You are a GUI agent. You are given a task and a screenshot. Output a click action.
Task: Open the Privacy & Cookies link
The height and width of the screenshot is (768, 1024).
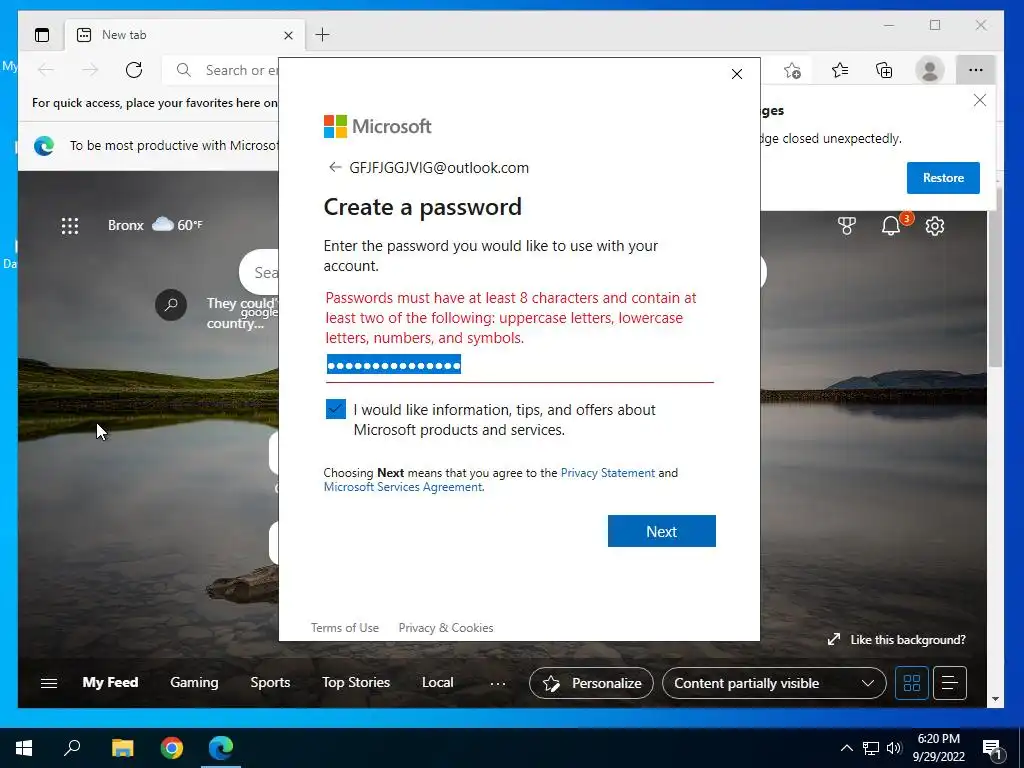pos(446,628)
